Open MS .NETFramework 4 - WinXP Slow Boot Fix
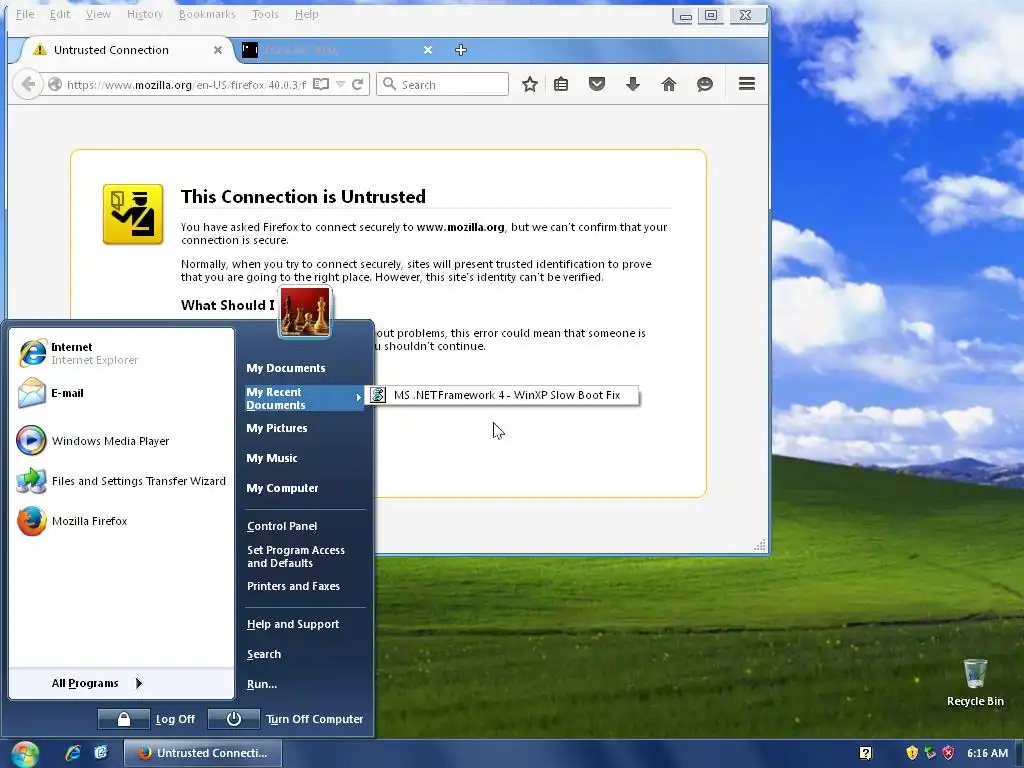This screenshot has height=768, width=1024. coord(502,395)
